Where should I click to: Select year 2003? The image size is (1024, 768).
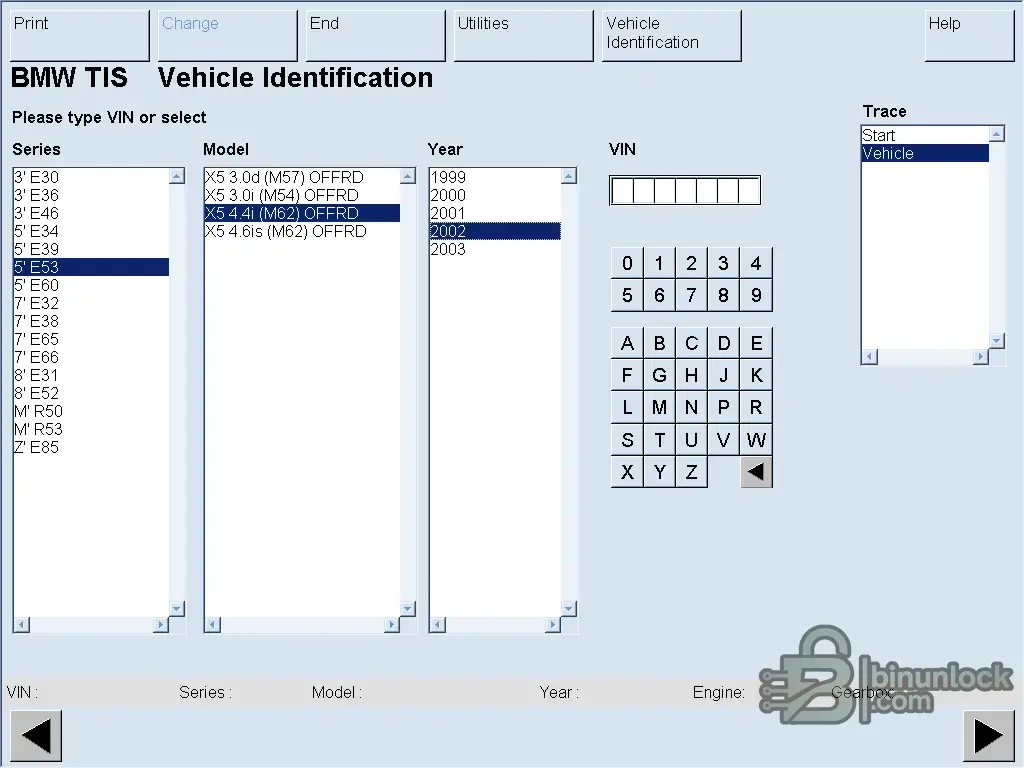pyautogui.click(x=495, y=249)
